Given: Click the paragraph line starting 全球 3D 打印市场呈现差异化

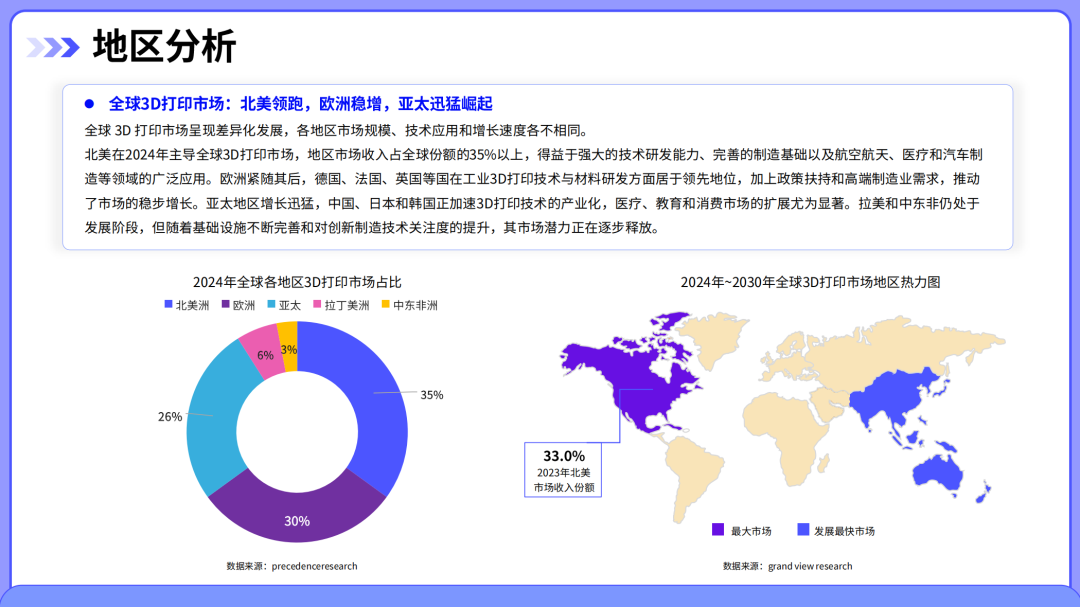Looking at the screenshot, I should [337, 130].
